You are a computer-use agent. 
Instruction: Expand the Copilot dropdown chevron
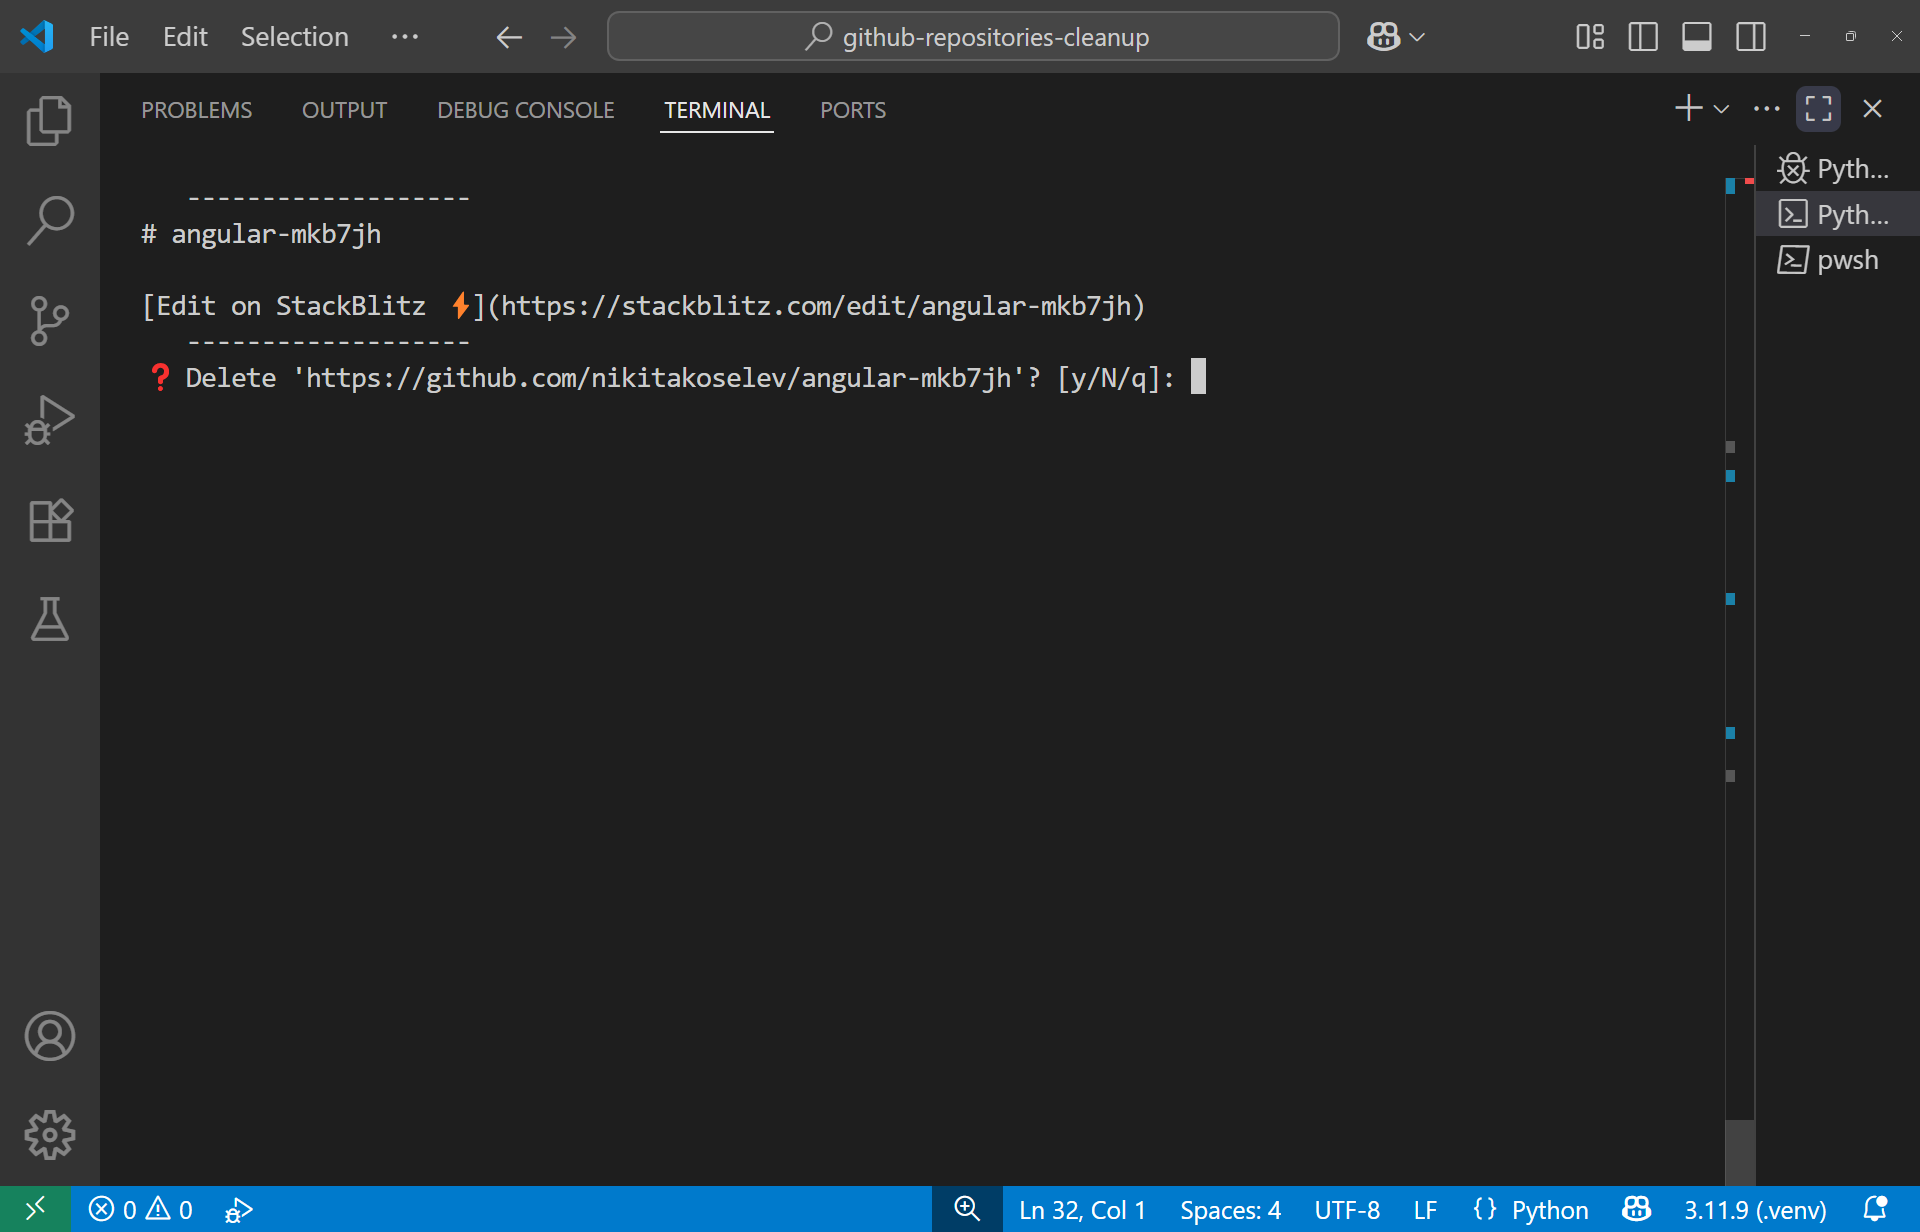coord(1417,38)
